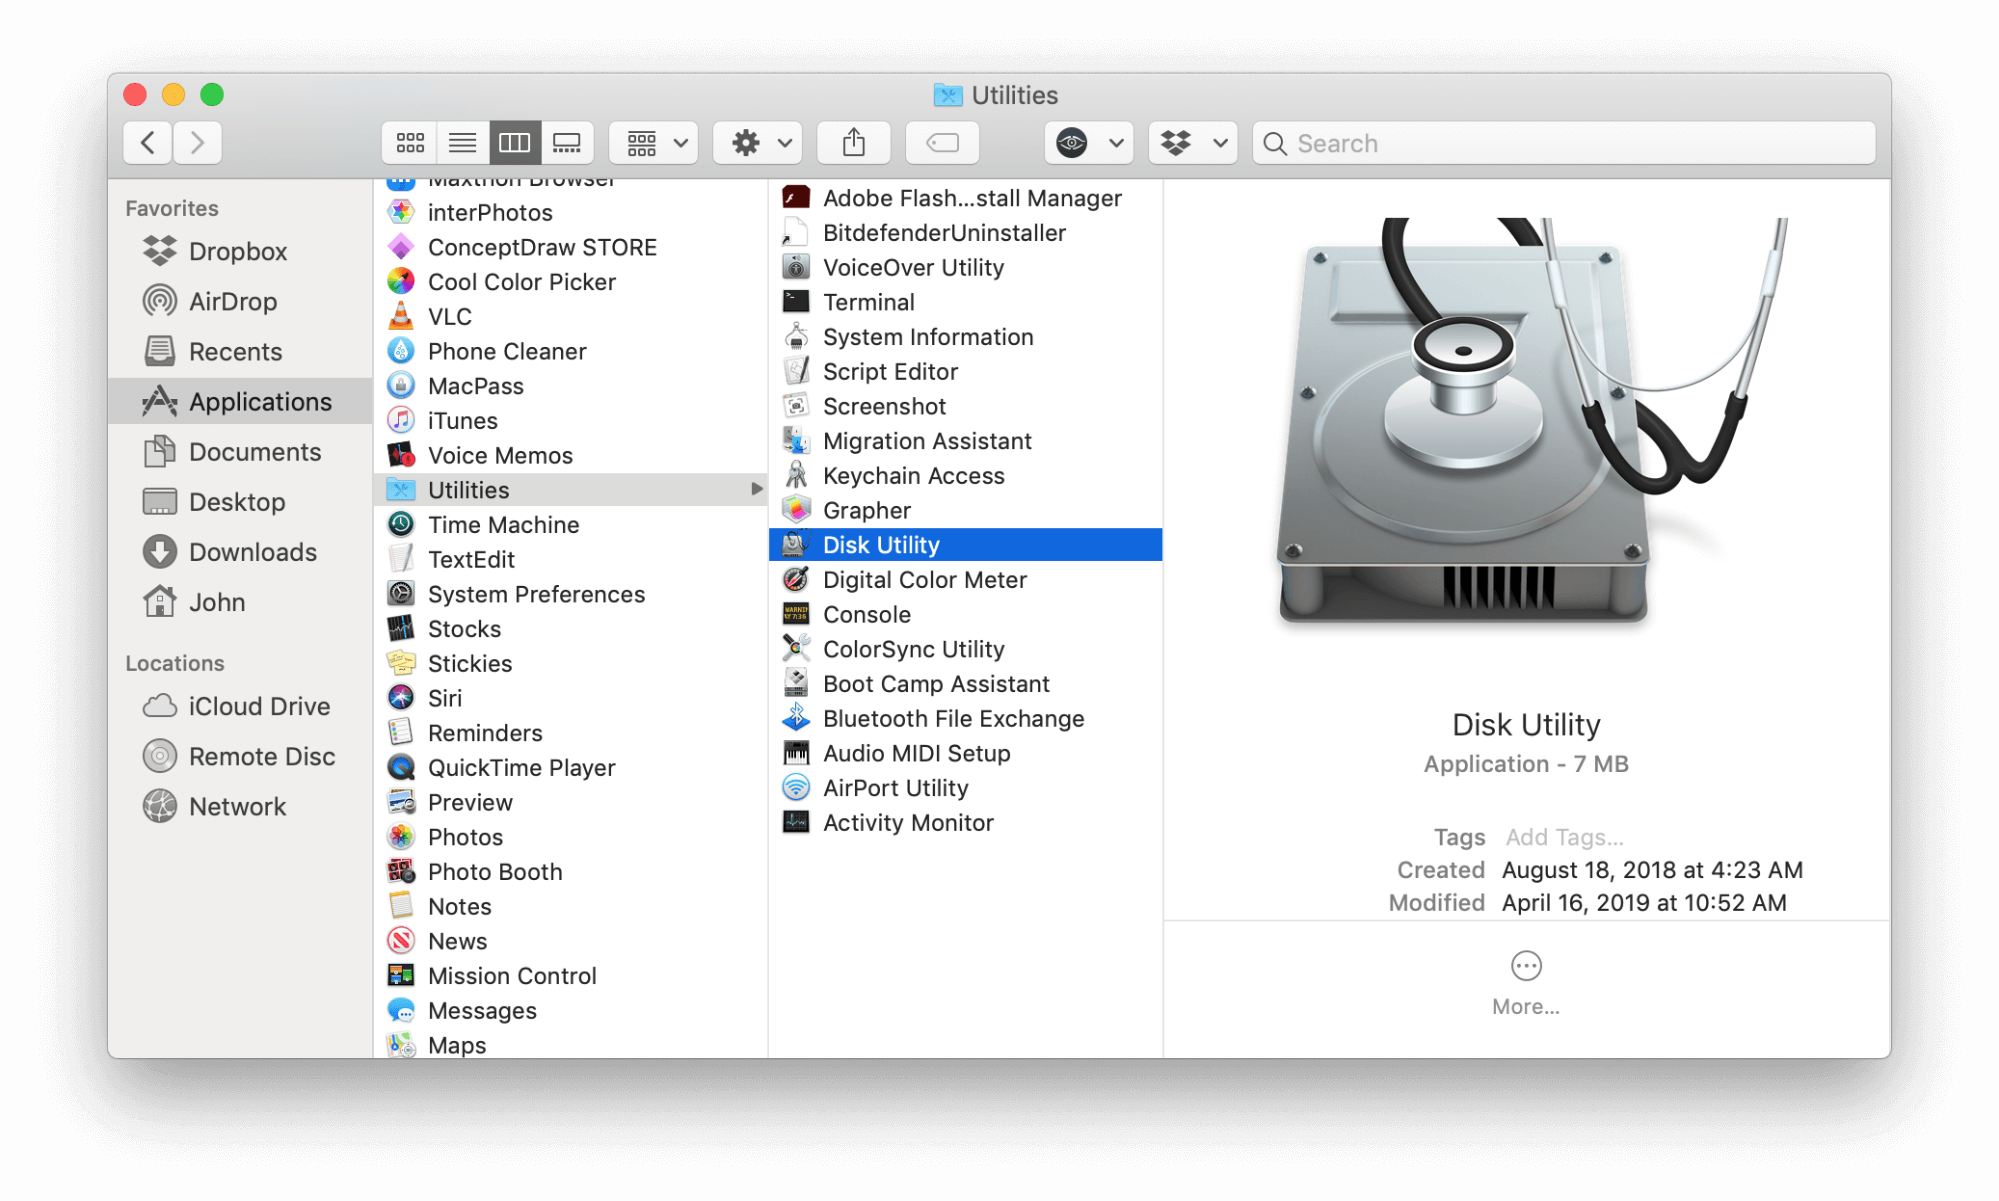Select the QuickTime Player icon

401,767
